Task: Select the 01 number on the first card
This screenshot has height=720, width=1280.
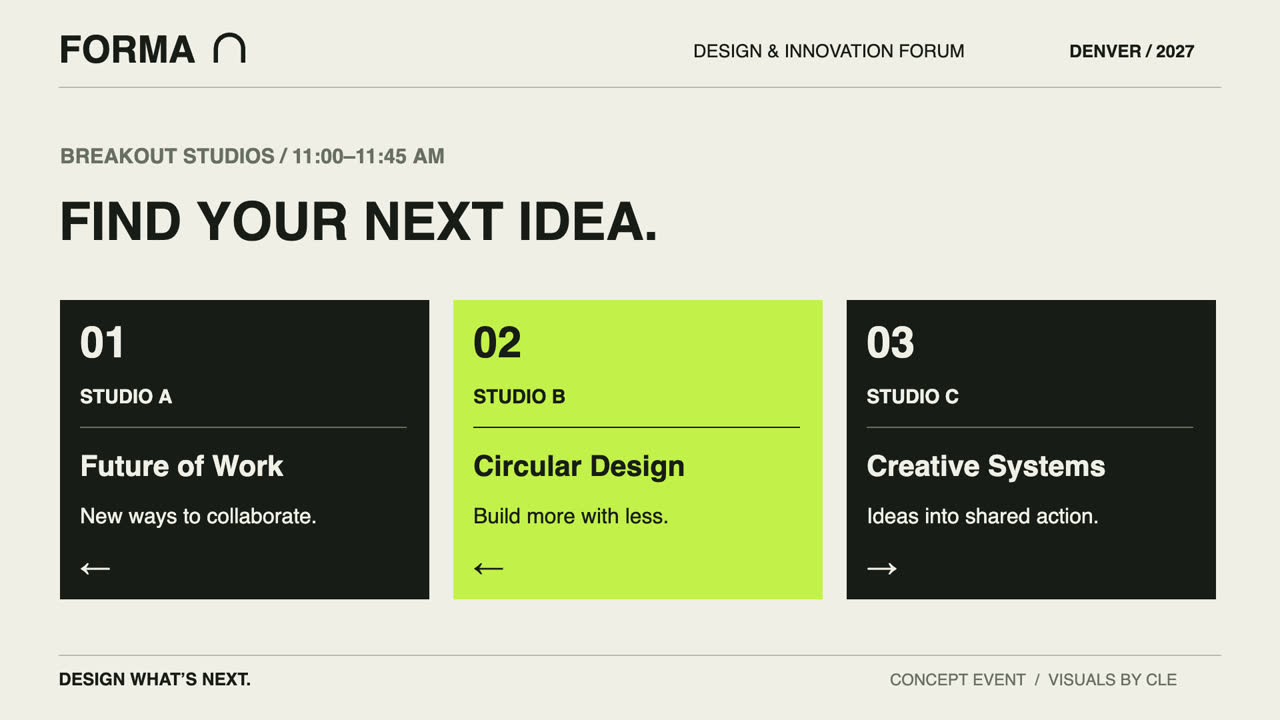Action: [102, 343]
